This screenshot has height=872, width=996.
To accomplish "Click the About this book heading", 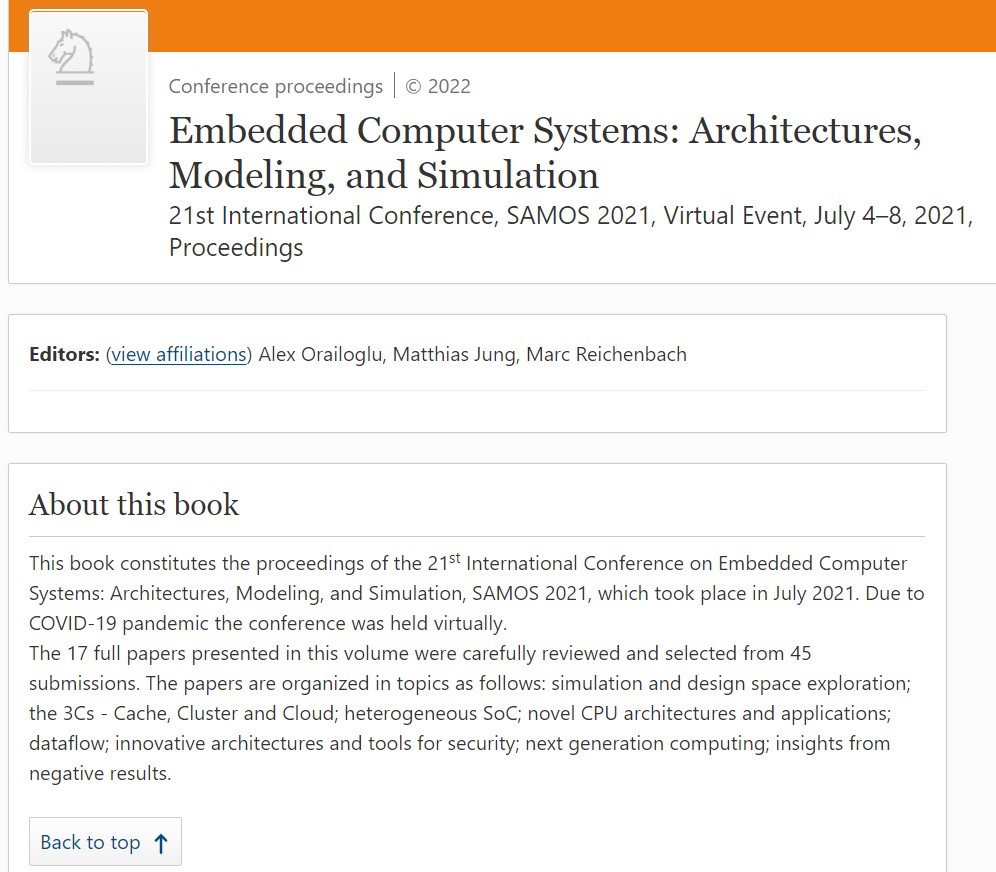I will pos(134,504).
